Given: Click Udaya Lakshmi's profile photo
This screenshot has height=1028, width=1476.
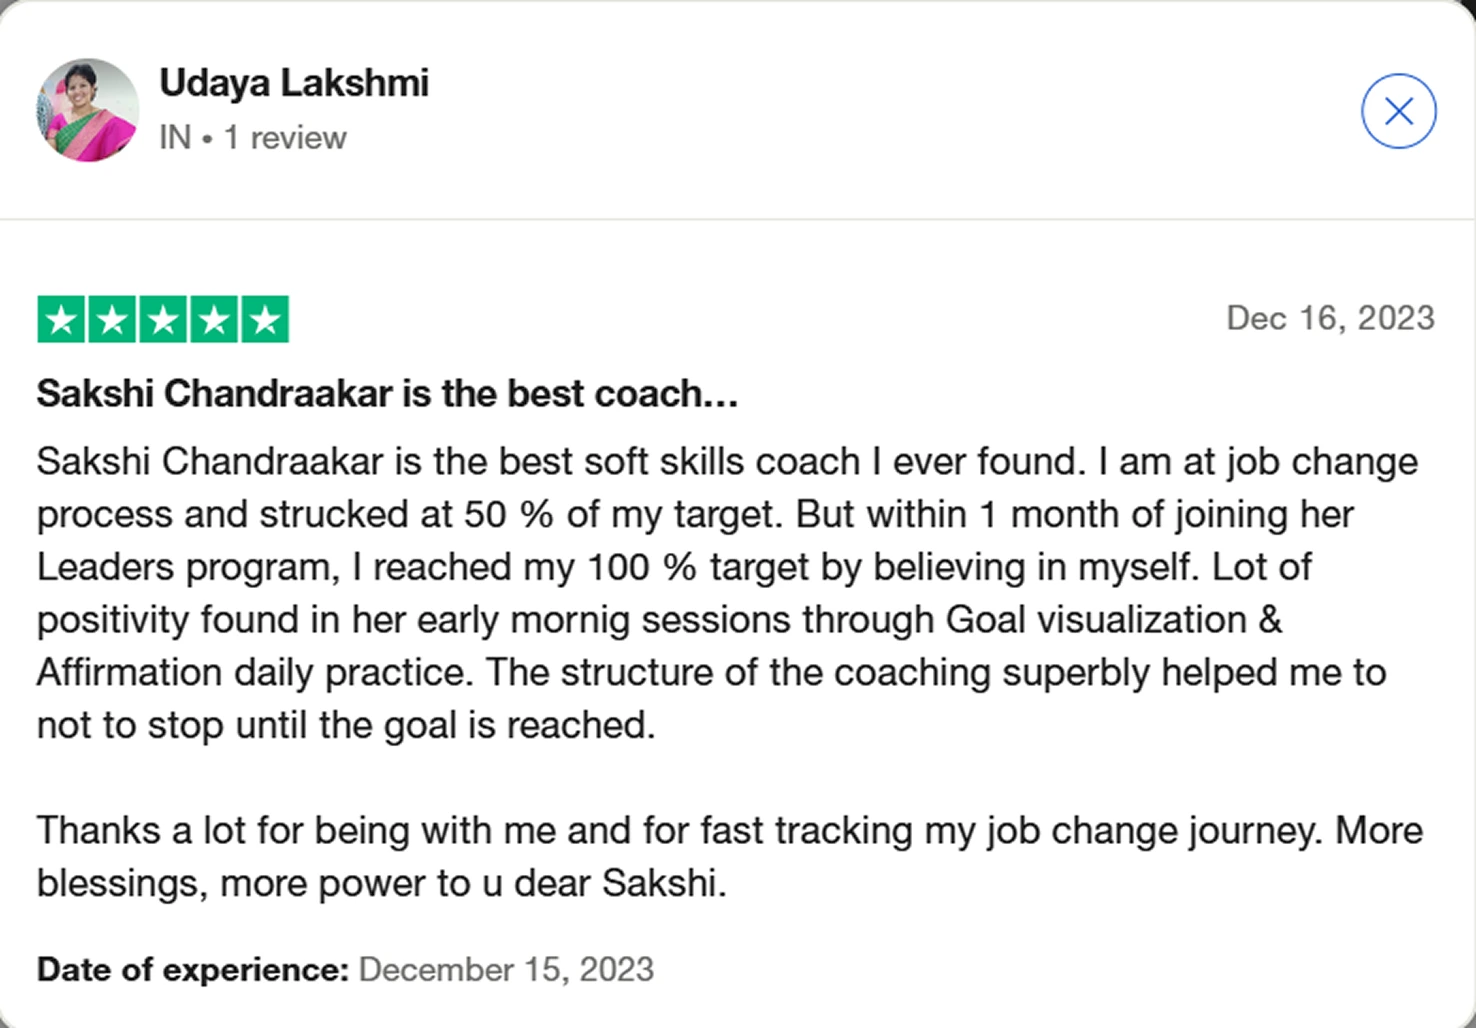Looking at the screenshot, I should pyautogui.click(x=88, y=110).
